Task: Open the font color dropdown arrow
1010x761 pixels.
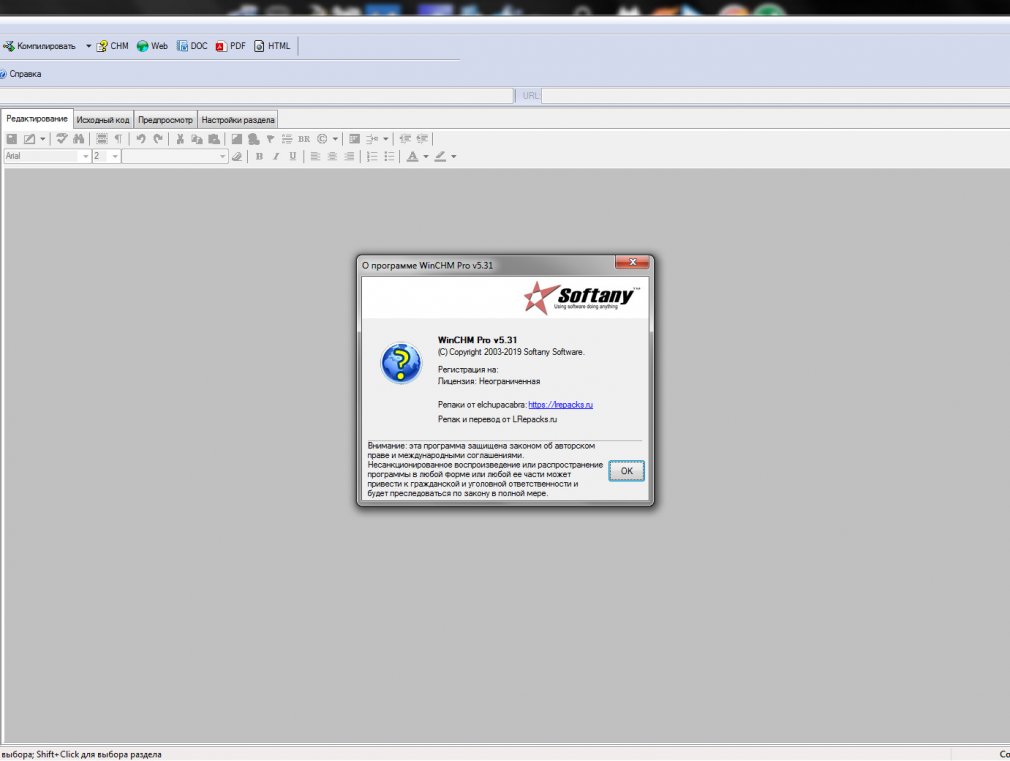Action: click(x=425, y=156)
